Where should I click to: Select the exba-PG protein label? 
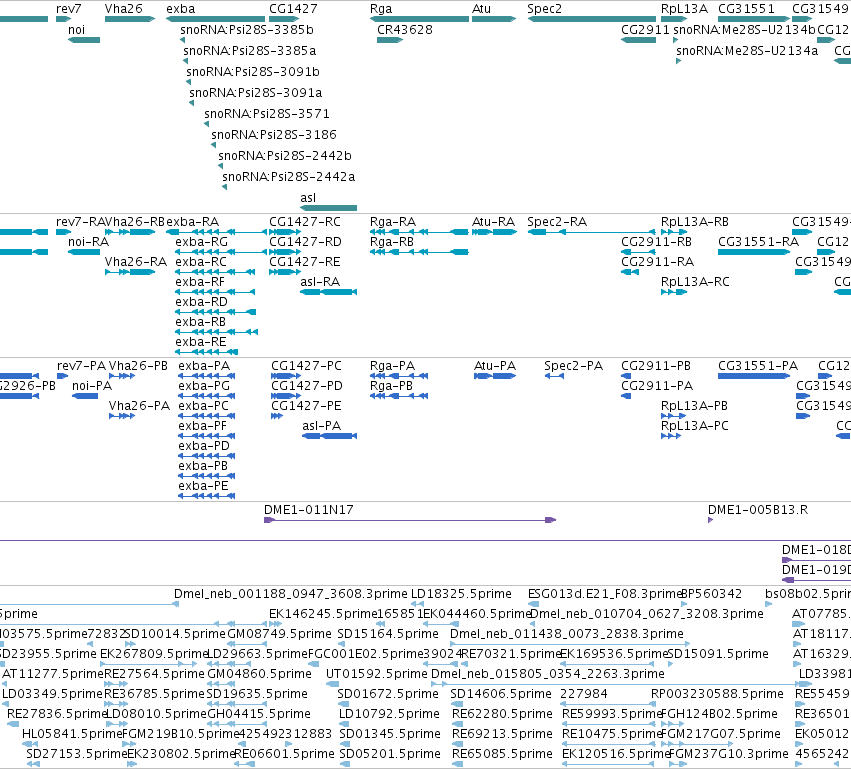point(204,386)
